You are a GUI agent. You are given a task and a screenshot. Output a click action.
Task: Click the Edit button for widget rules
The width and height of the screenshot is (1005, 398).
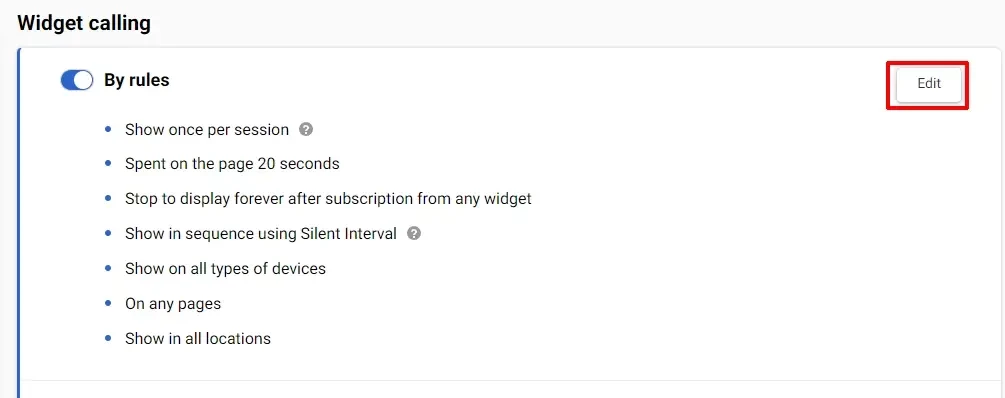[929, 84]
